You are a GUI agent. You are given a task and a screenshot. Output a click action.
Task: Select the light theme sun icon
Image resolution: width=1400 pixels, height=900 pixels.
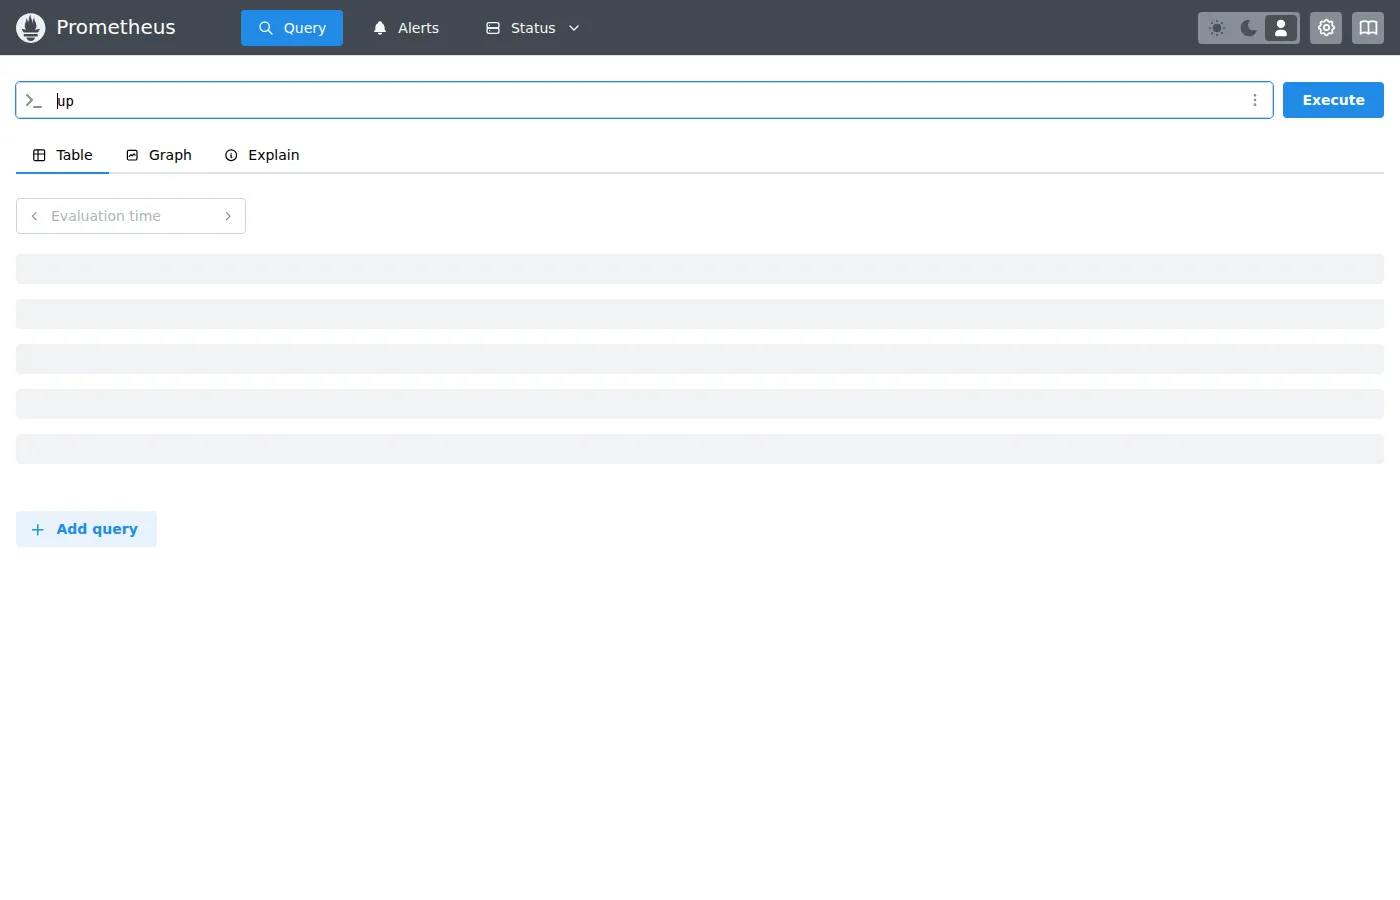pyautogui.click(x=1216, y=28)
